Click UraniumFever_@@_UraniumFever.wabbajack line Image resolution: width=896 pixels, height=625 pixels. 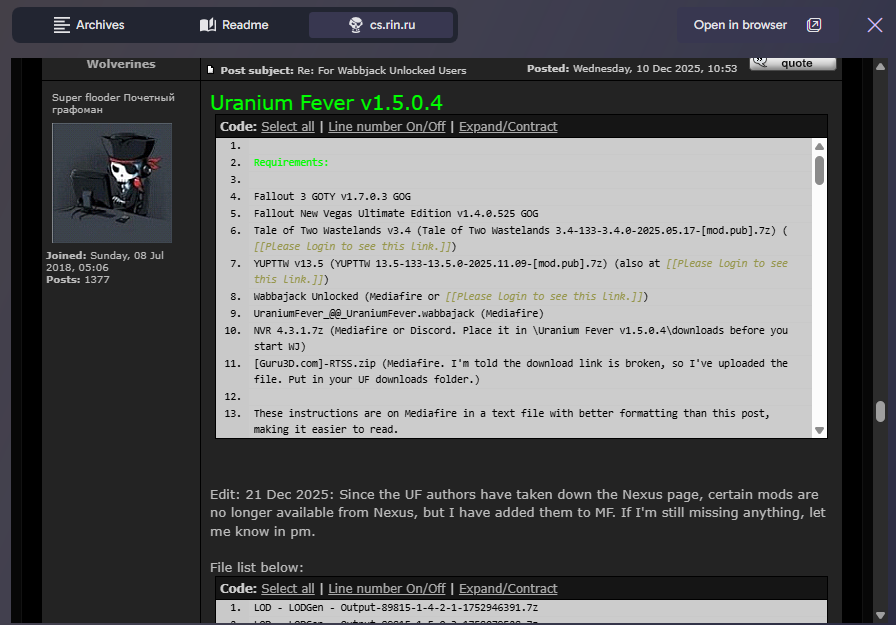[398, 314]
